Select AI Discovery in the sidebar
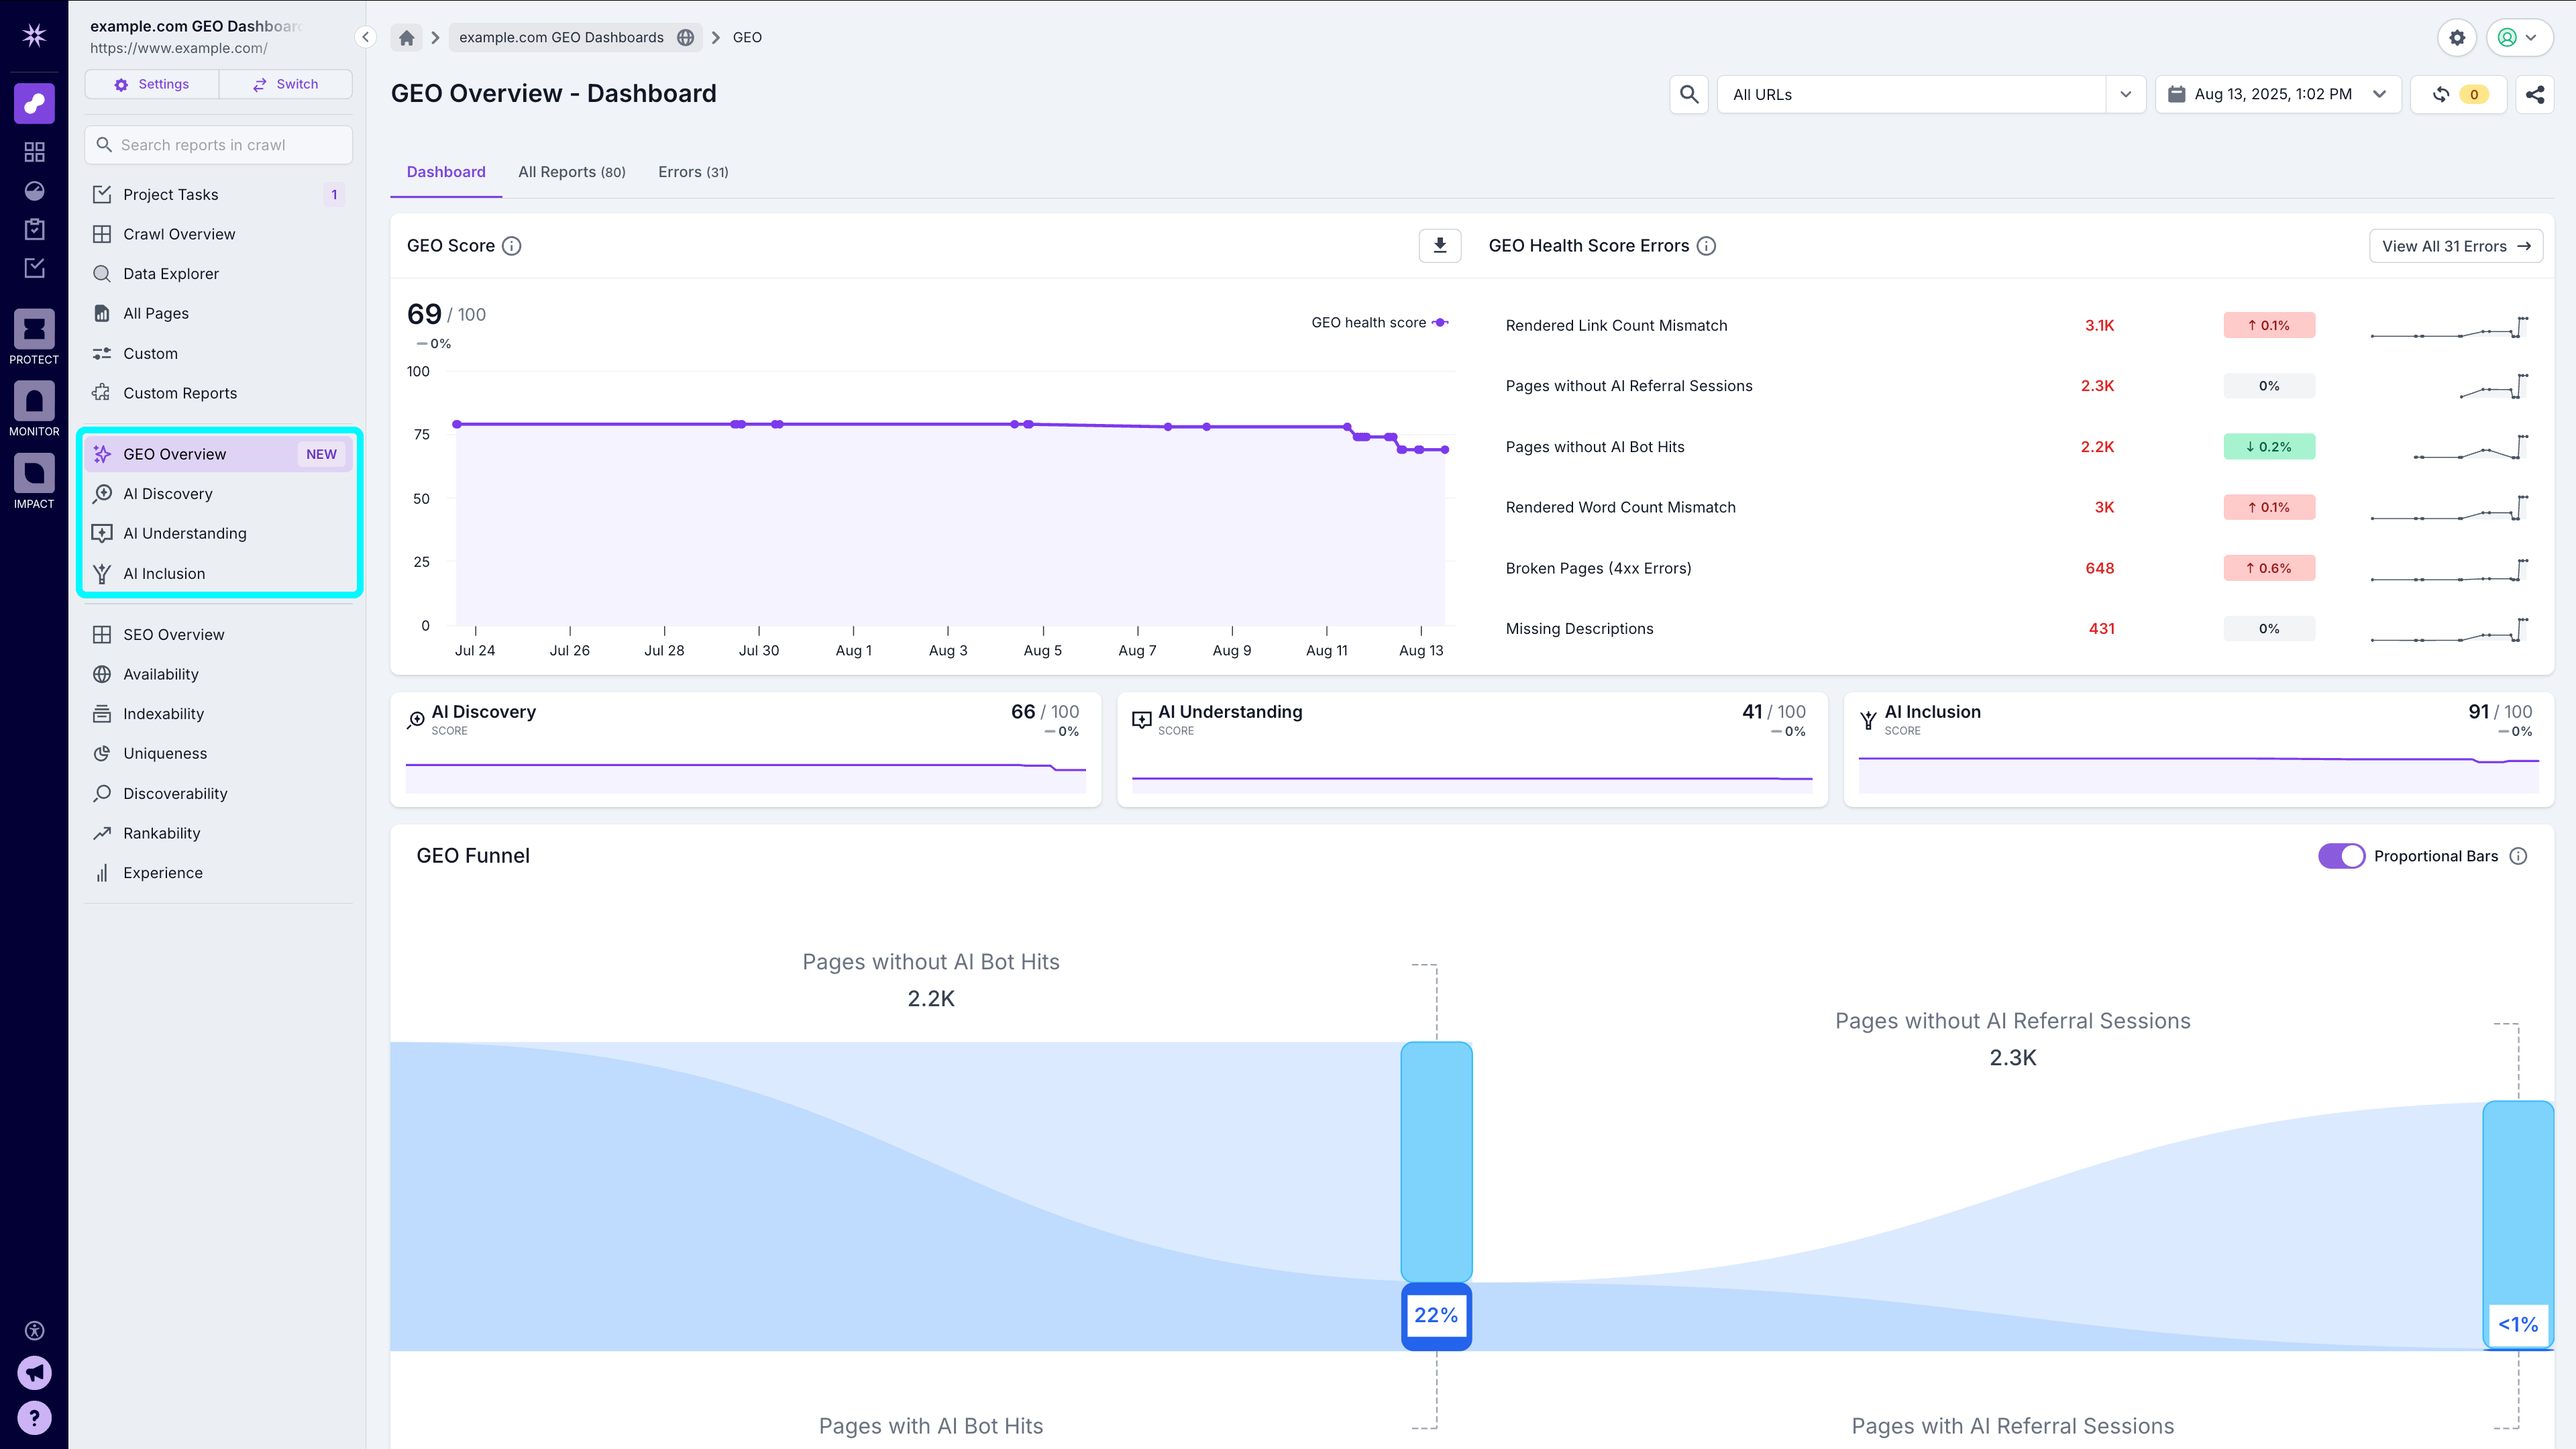Image resolution: width=2576 pixels, height=1449 pixels. point(167,493)
